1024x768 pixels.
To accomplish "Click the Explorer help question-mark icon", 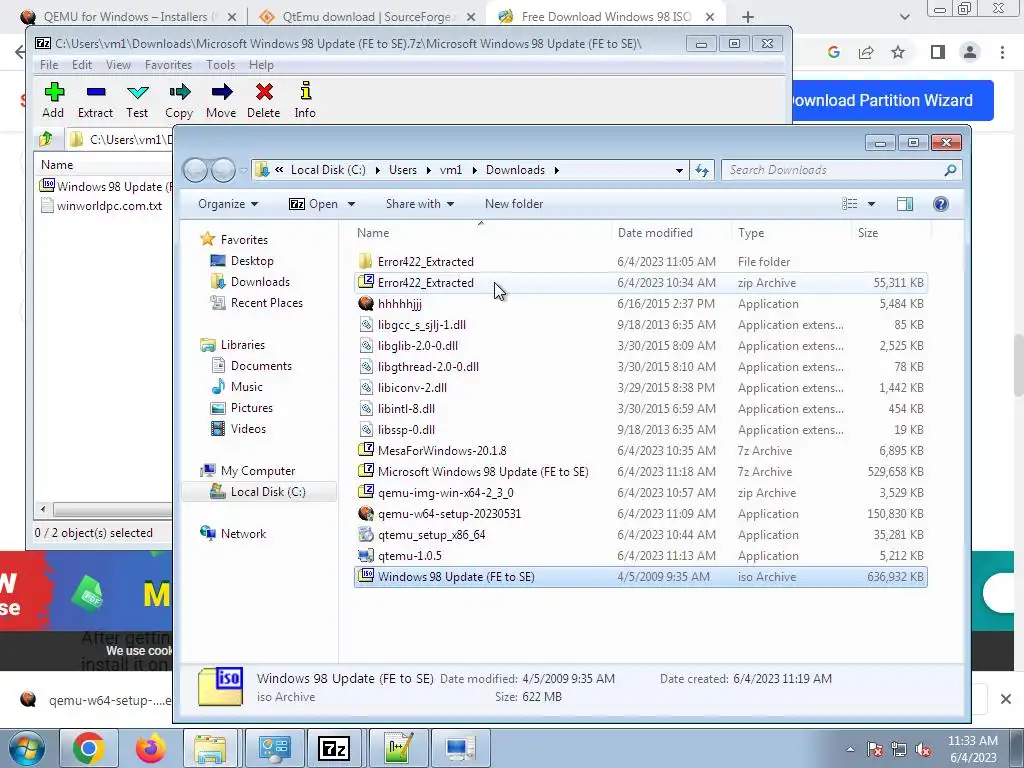I will tap(940, 204).
